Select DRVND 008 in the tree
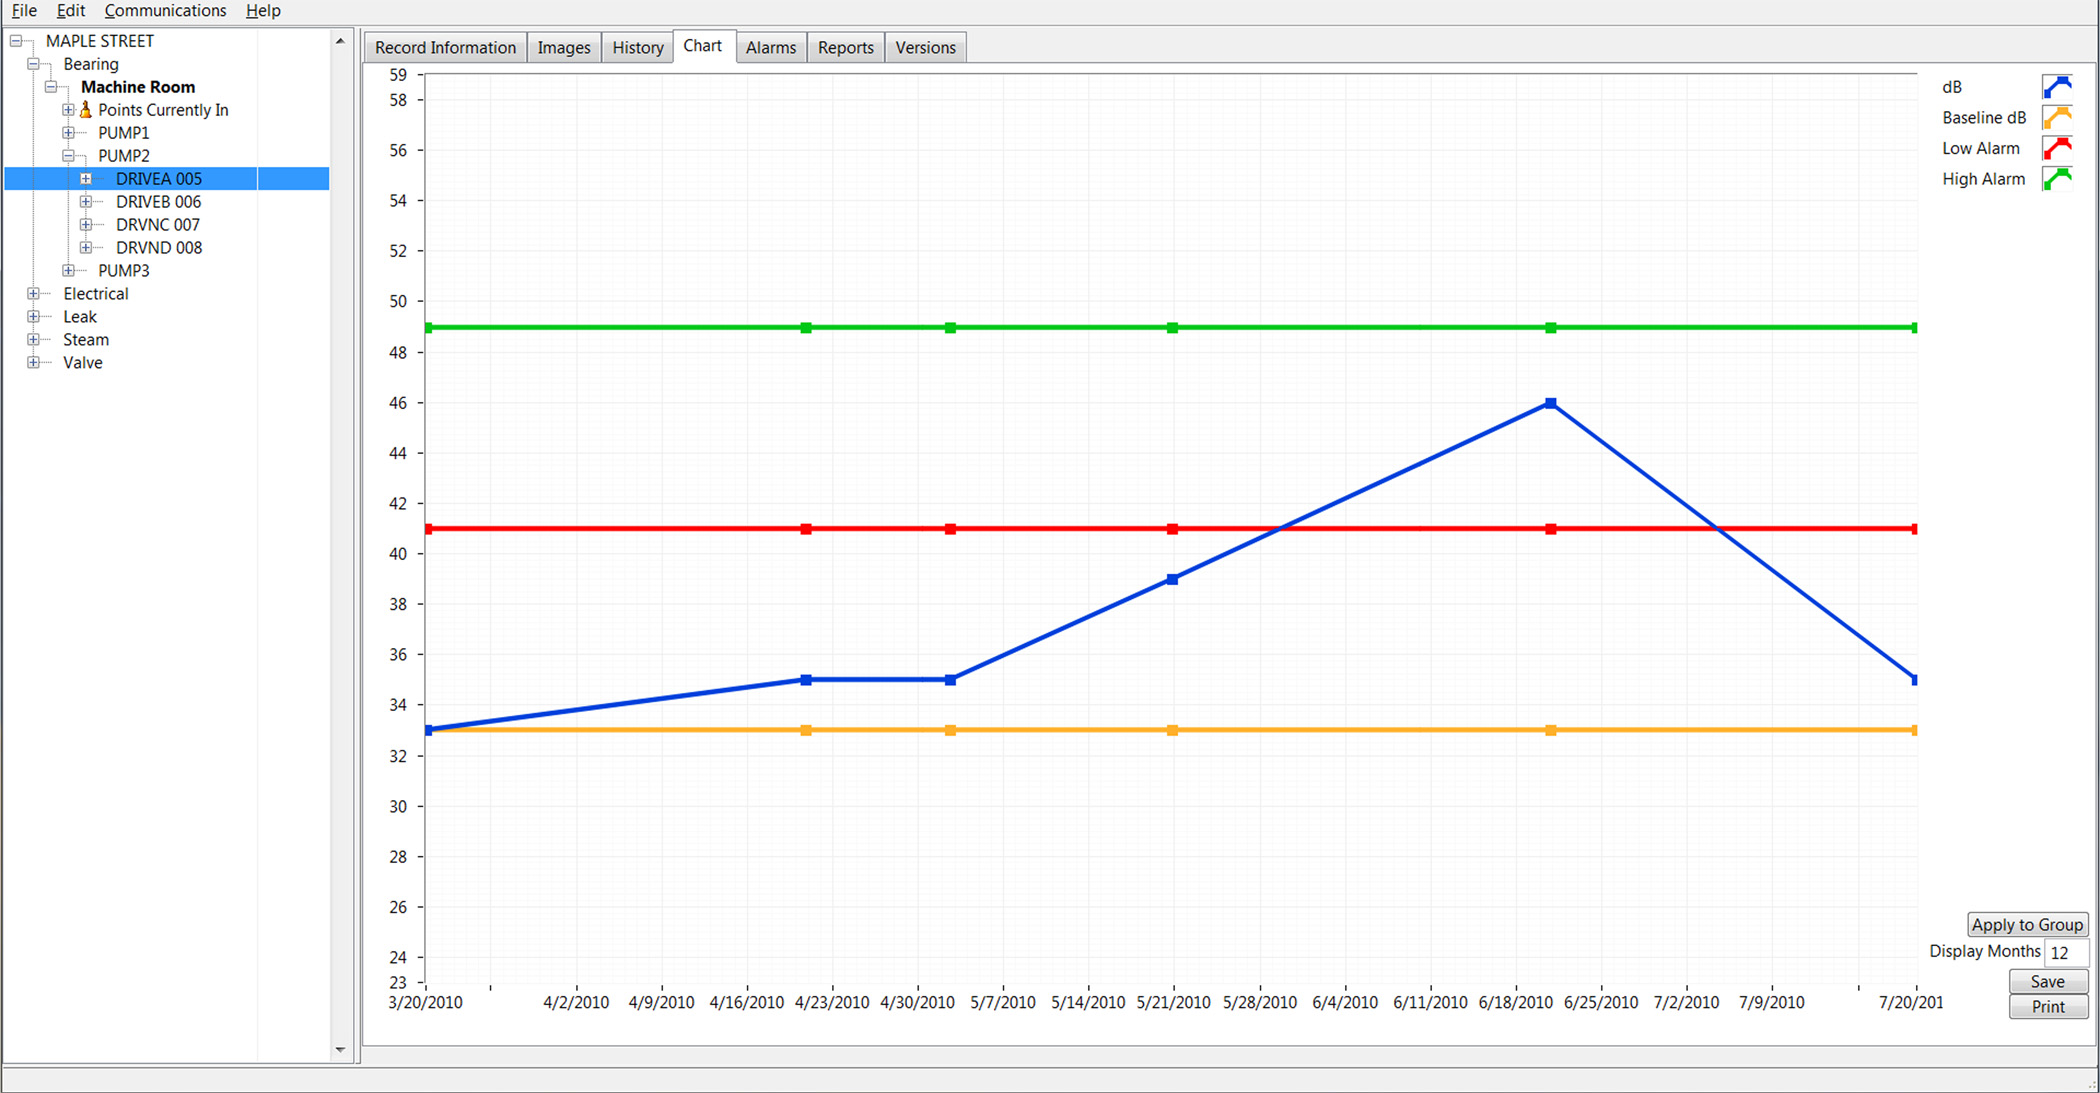 tap(158, 248)
